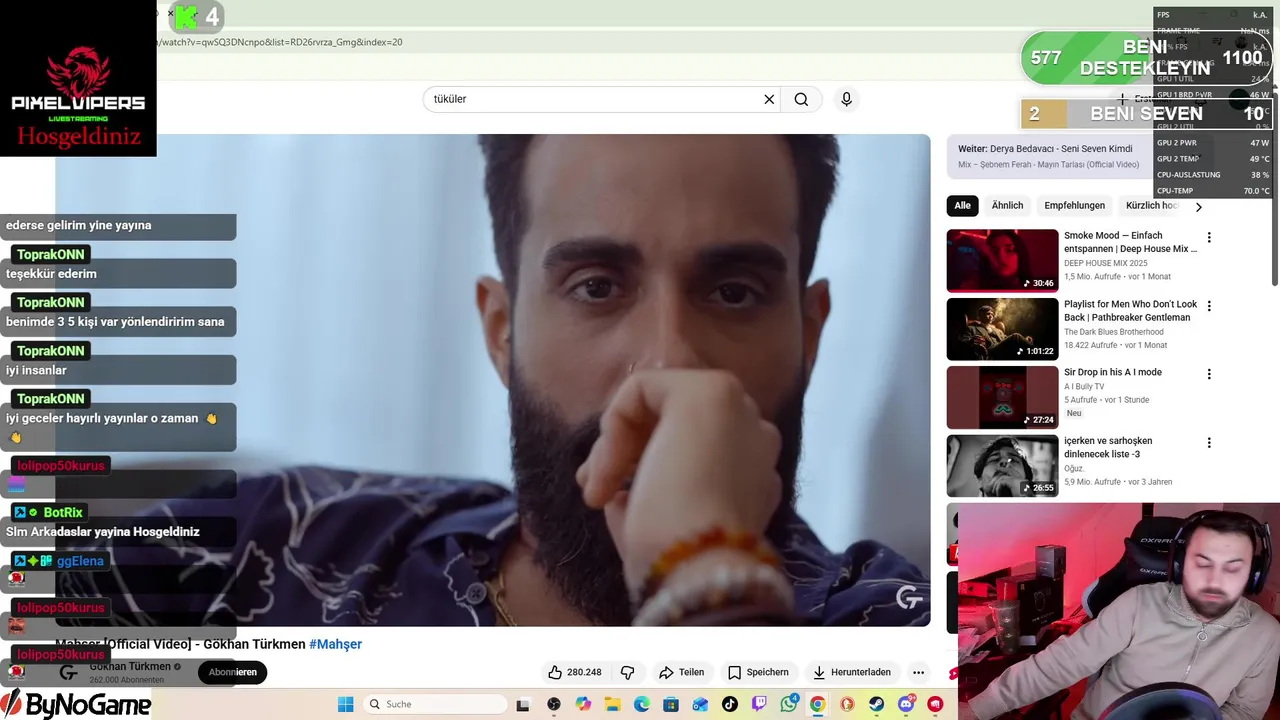Open the Gökhan Türkmen channel name
Image resolution: width=1280 pixels, height=720 pixels.
click(130, 666)
